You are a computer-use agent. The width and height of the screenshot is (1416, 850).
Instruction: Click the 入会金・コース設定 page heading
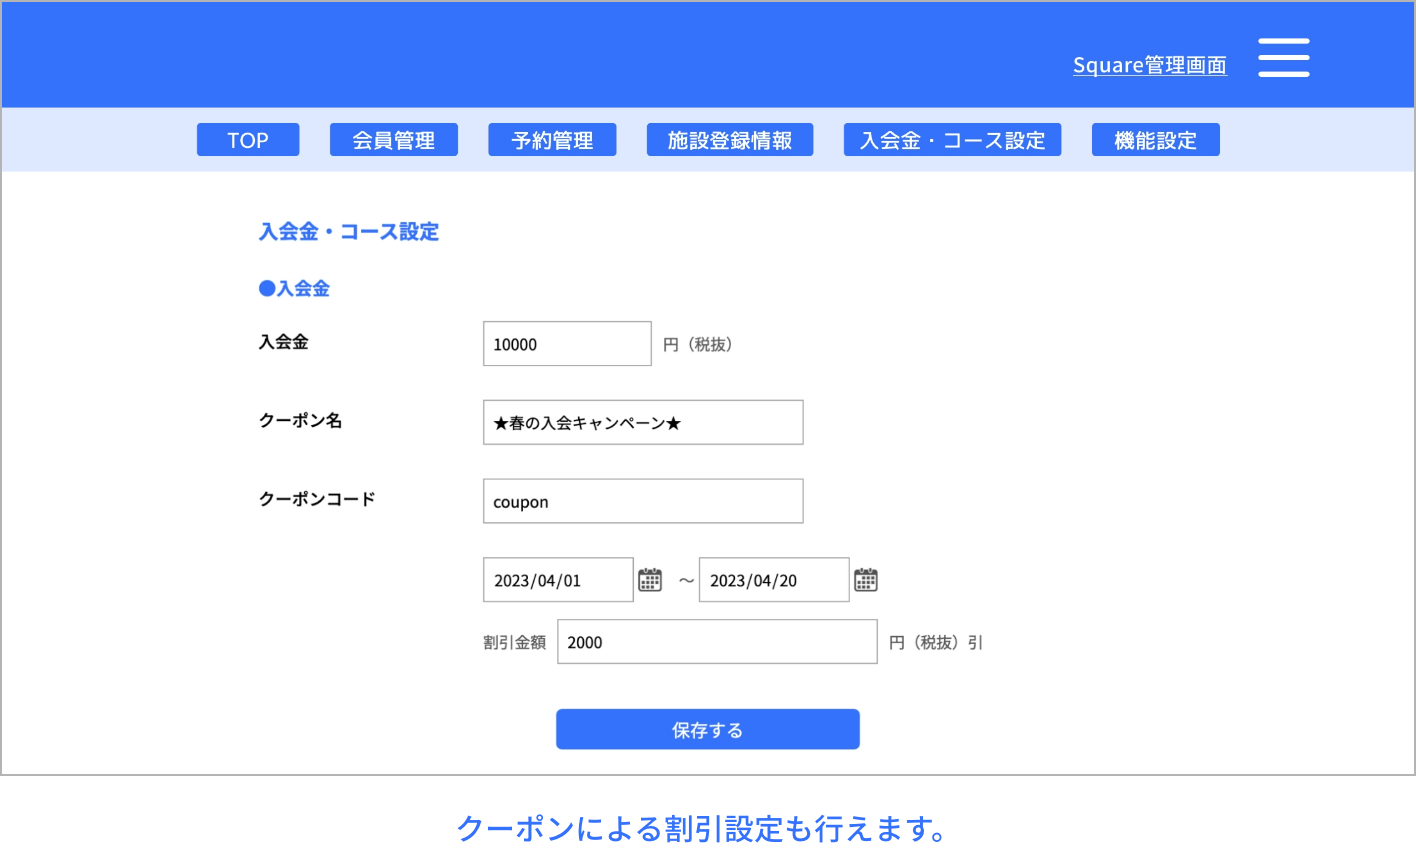(x=349, y=232)
